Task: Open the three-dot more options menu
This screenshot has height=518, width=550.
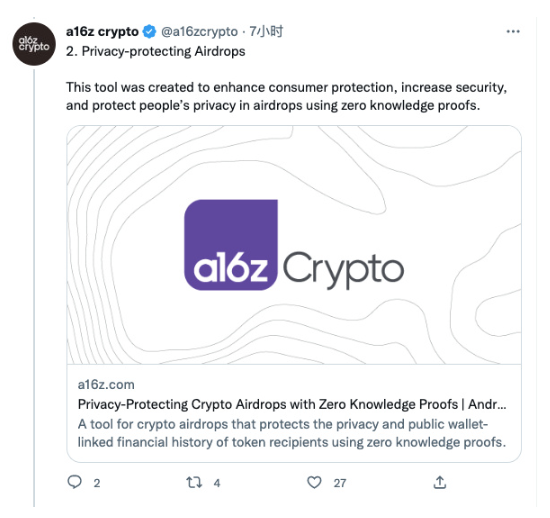Action: tap(513, 32)
